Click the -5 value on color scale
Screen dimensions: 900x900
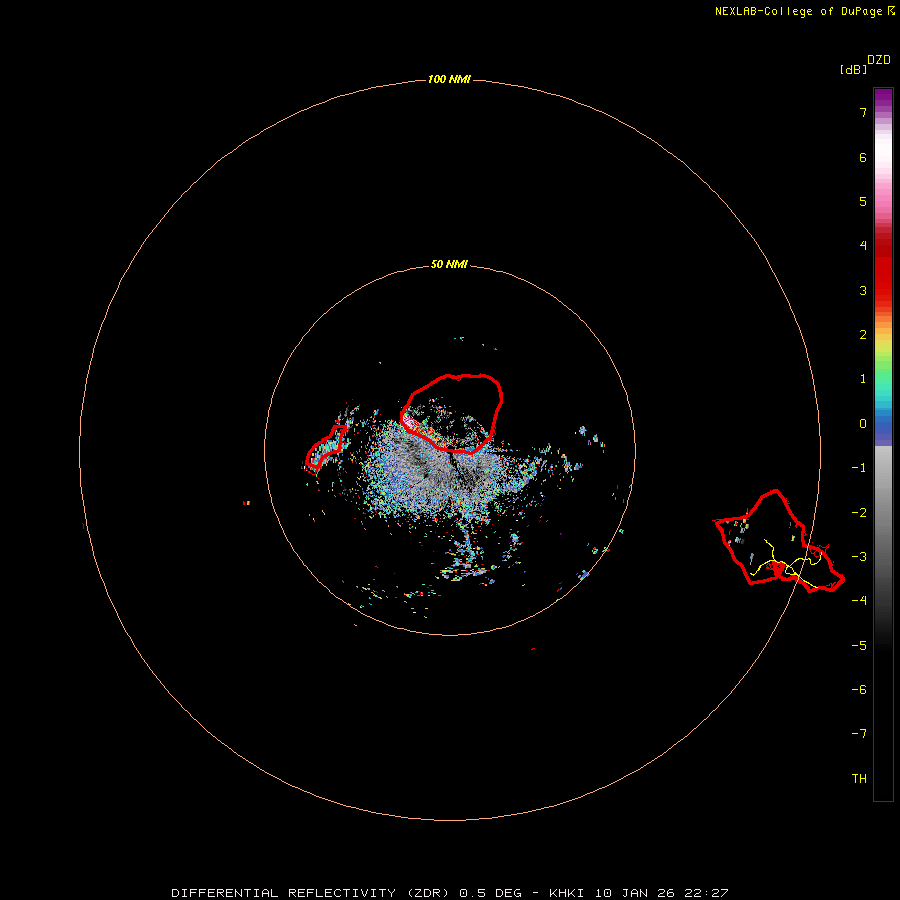tap(859, 645)
